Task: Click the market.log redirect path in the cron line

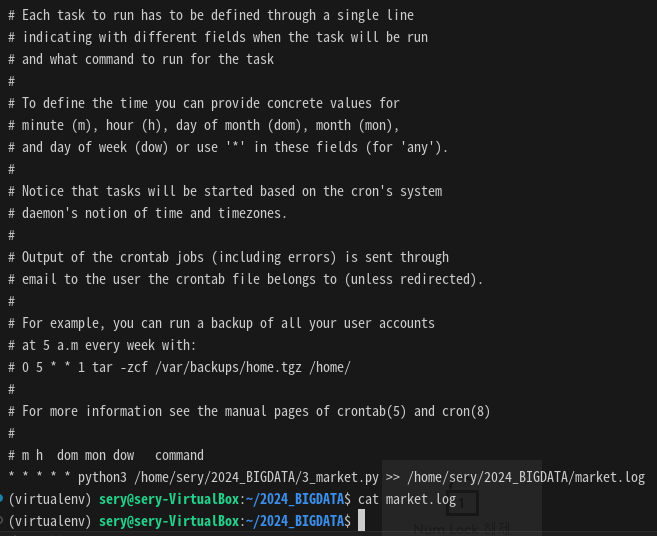Action: [526, 477]
